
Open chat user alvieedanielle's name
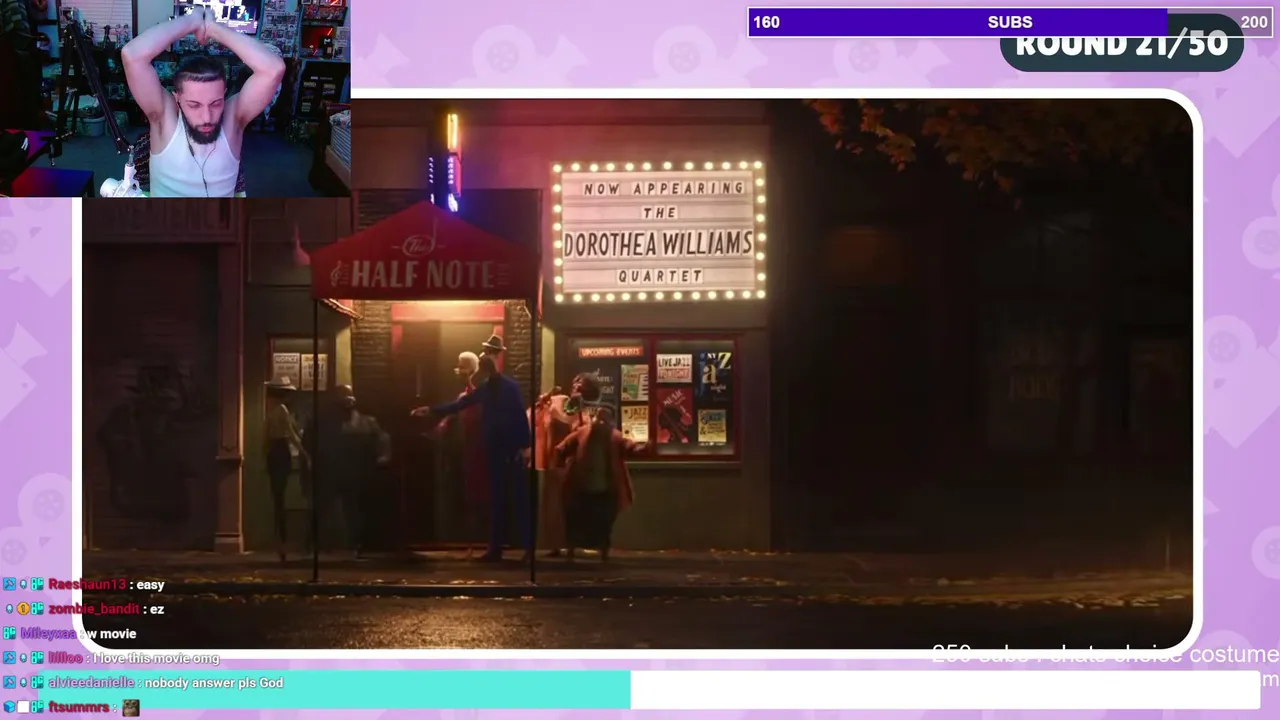coord(91,683)
